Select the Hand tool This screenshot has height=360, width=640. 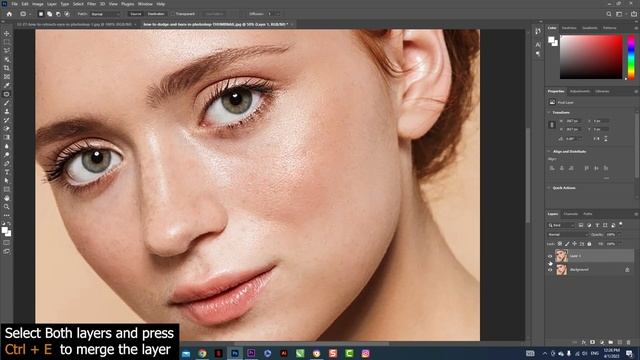pyautogui.click(x=7, y=198)
